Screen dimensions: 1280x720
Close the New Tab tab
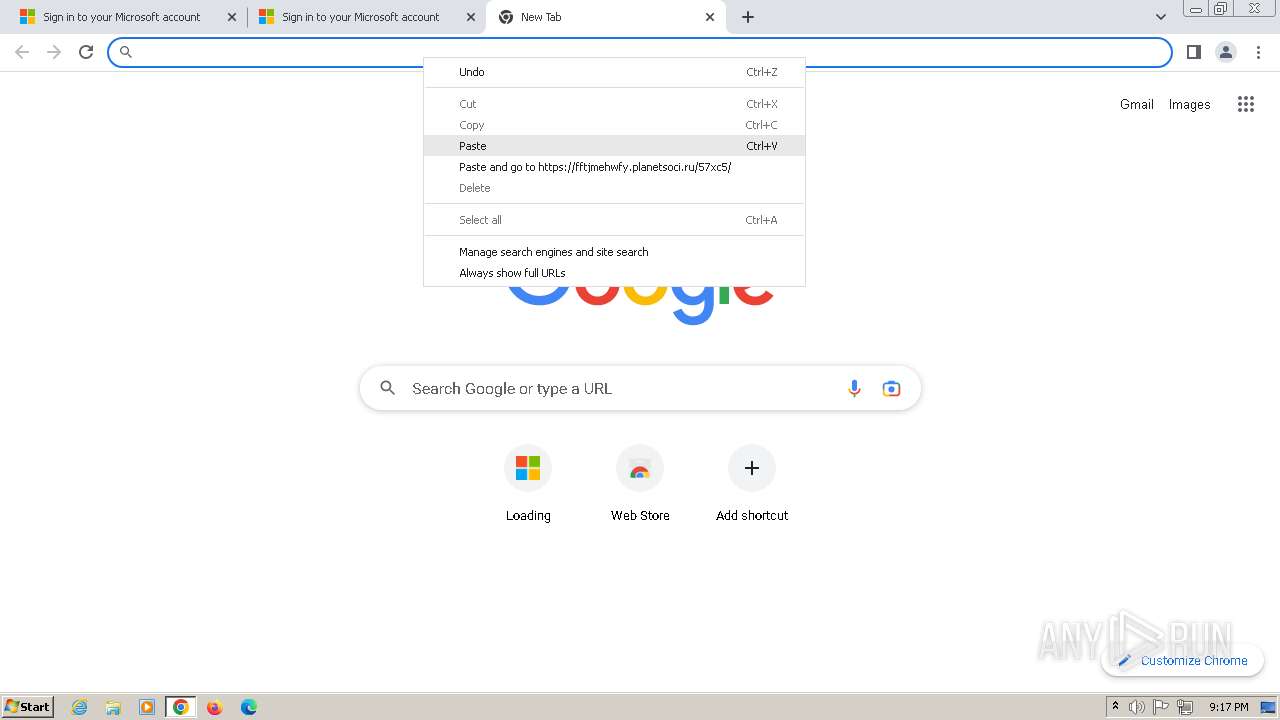(x=710, y=17)
